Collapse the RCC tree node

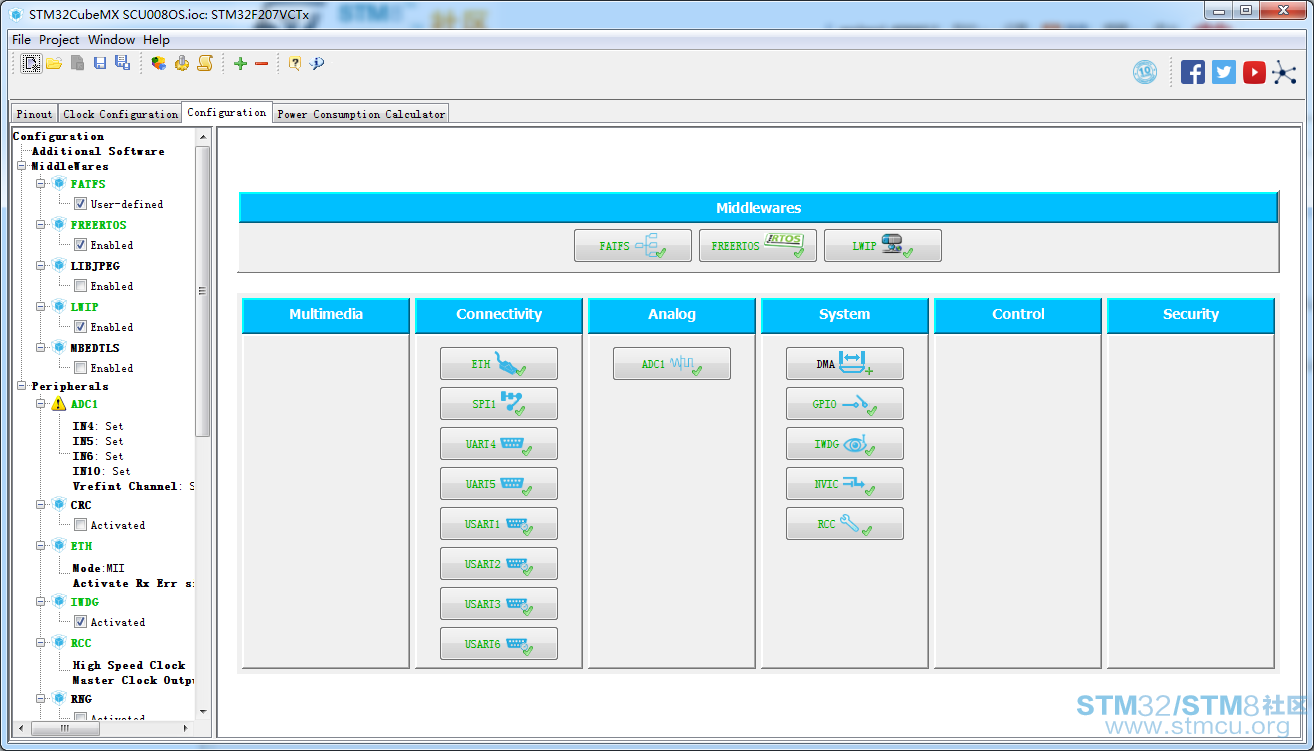click(x=41, y=643)
